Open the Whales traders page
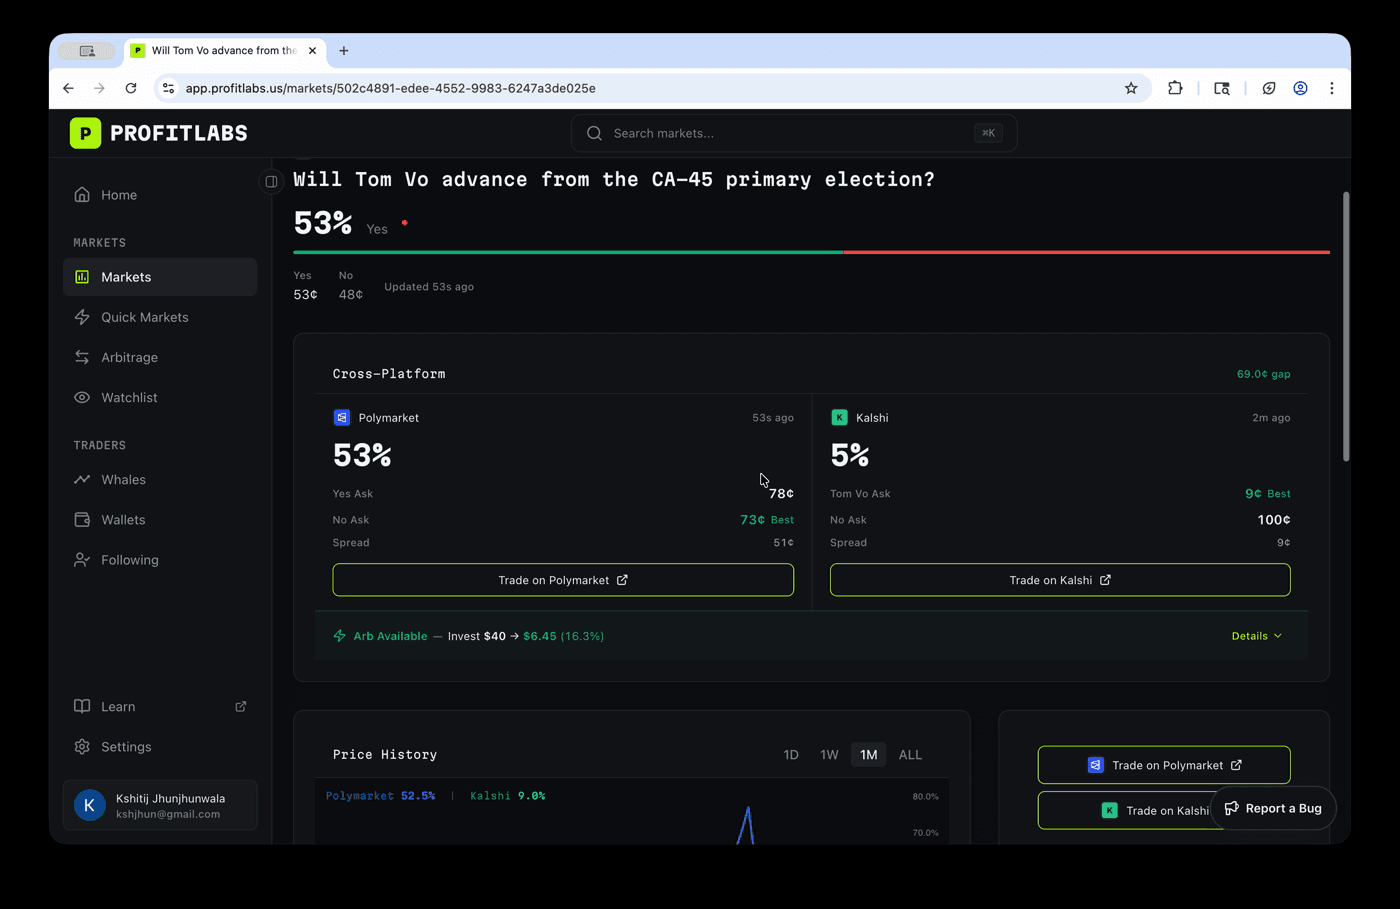This screenshot has width=1400, height=909. (x=160, y=480)
